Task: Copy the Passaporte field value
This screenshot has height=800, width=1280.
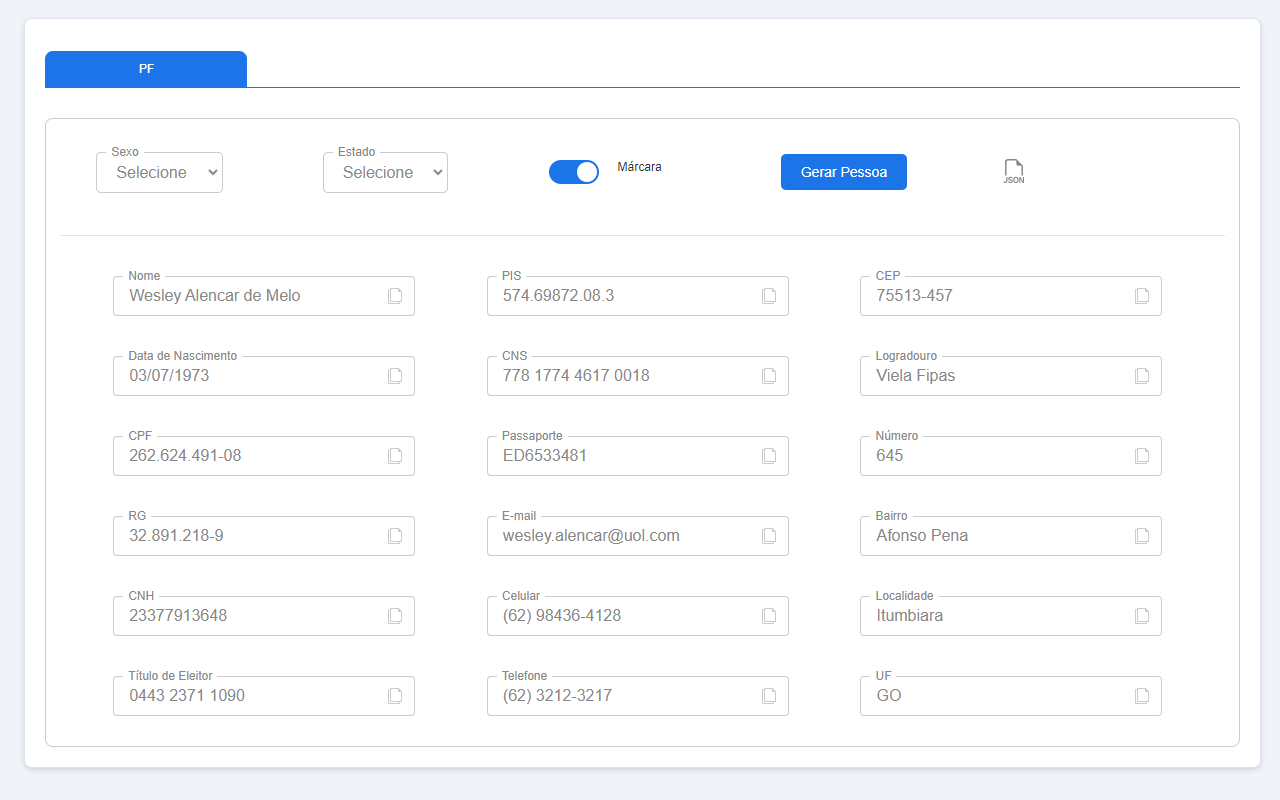Action: pos(769,456)
